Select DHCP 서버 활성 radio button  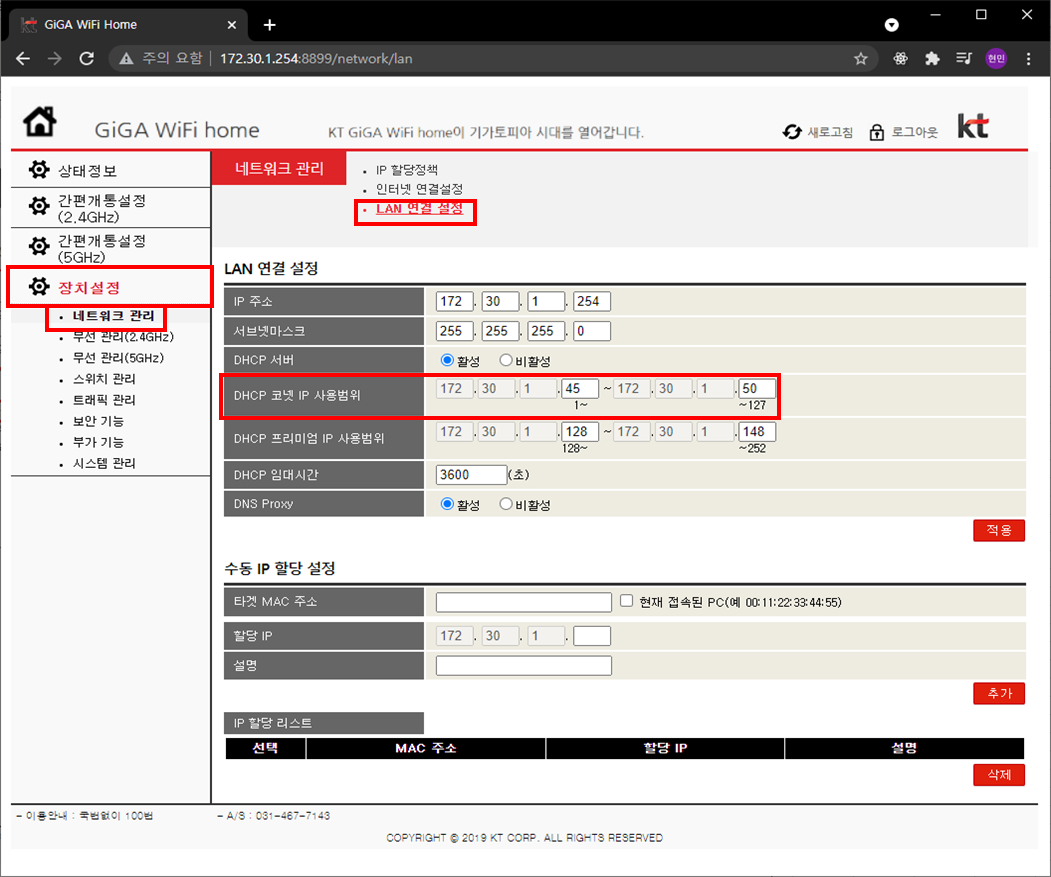pyautogui.click(x=447, y=360)
